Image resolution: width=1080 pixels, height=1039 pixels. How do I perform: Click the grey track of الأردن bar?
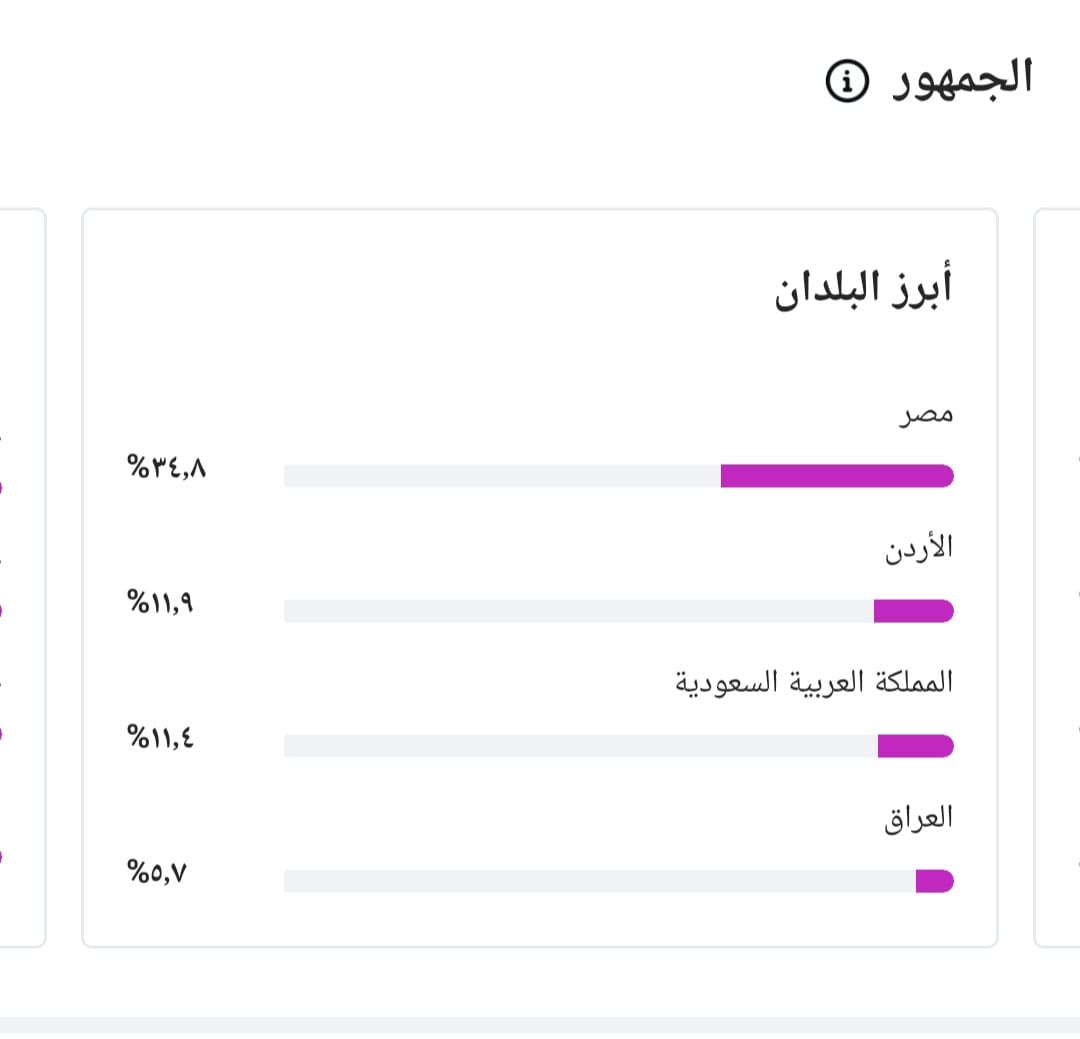pyautogui.click(x=579, y=611)
